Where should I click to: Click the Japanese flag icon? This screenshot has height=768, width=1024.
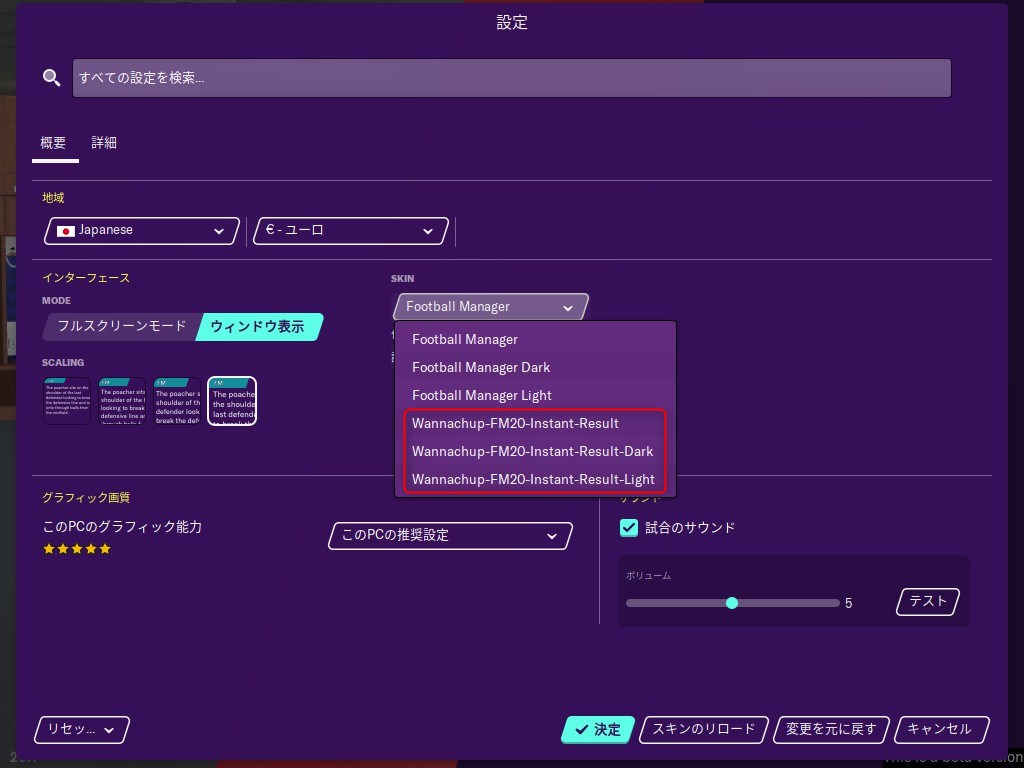point(66,231)
